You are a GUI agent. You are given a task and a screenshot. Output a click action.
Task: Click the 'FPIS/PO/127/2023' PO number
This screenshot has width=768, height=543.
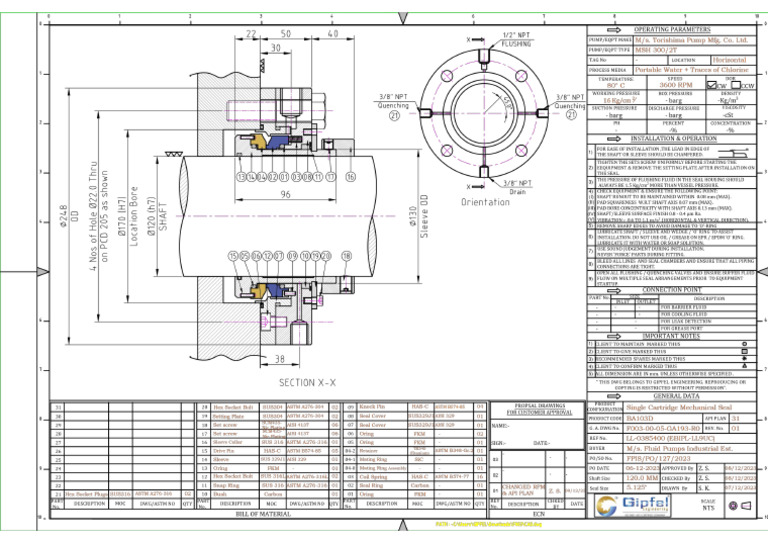coord(658,459)
